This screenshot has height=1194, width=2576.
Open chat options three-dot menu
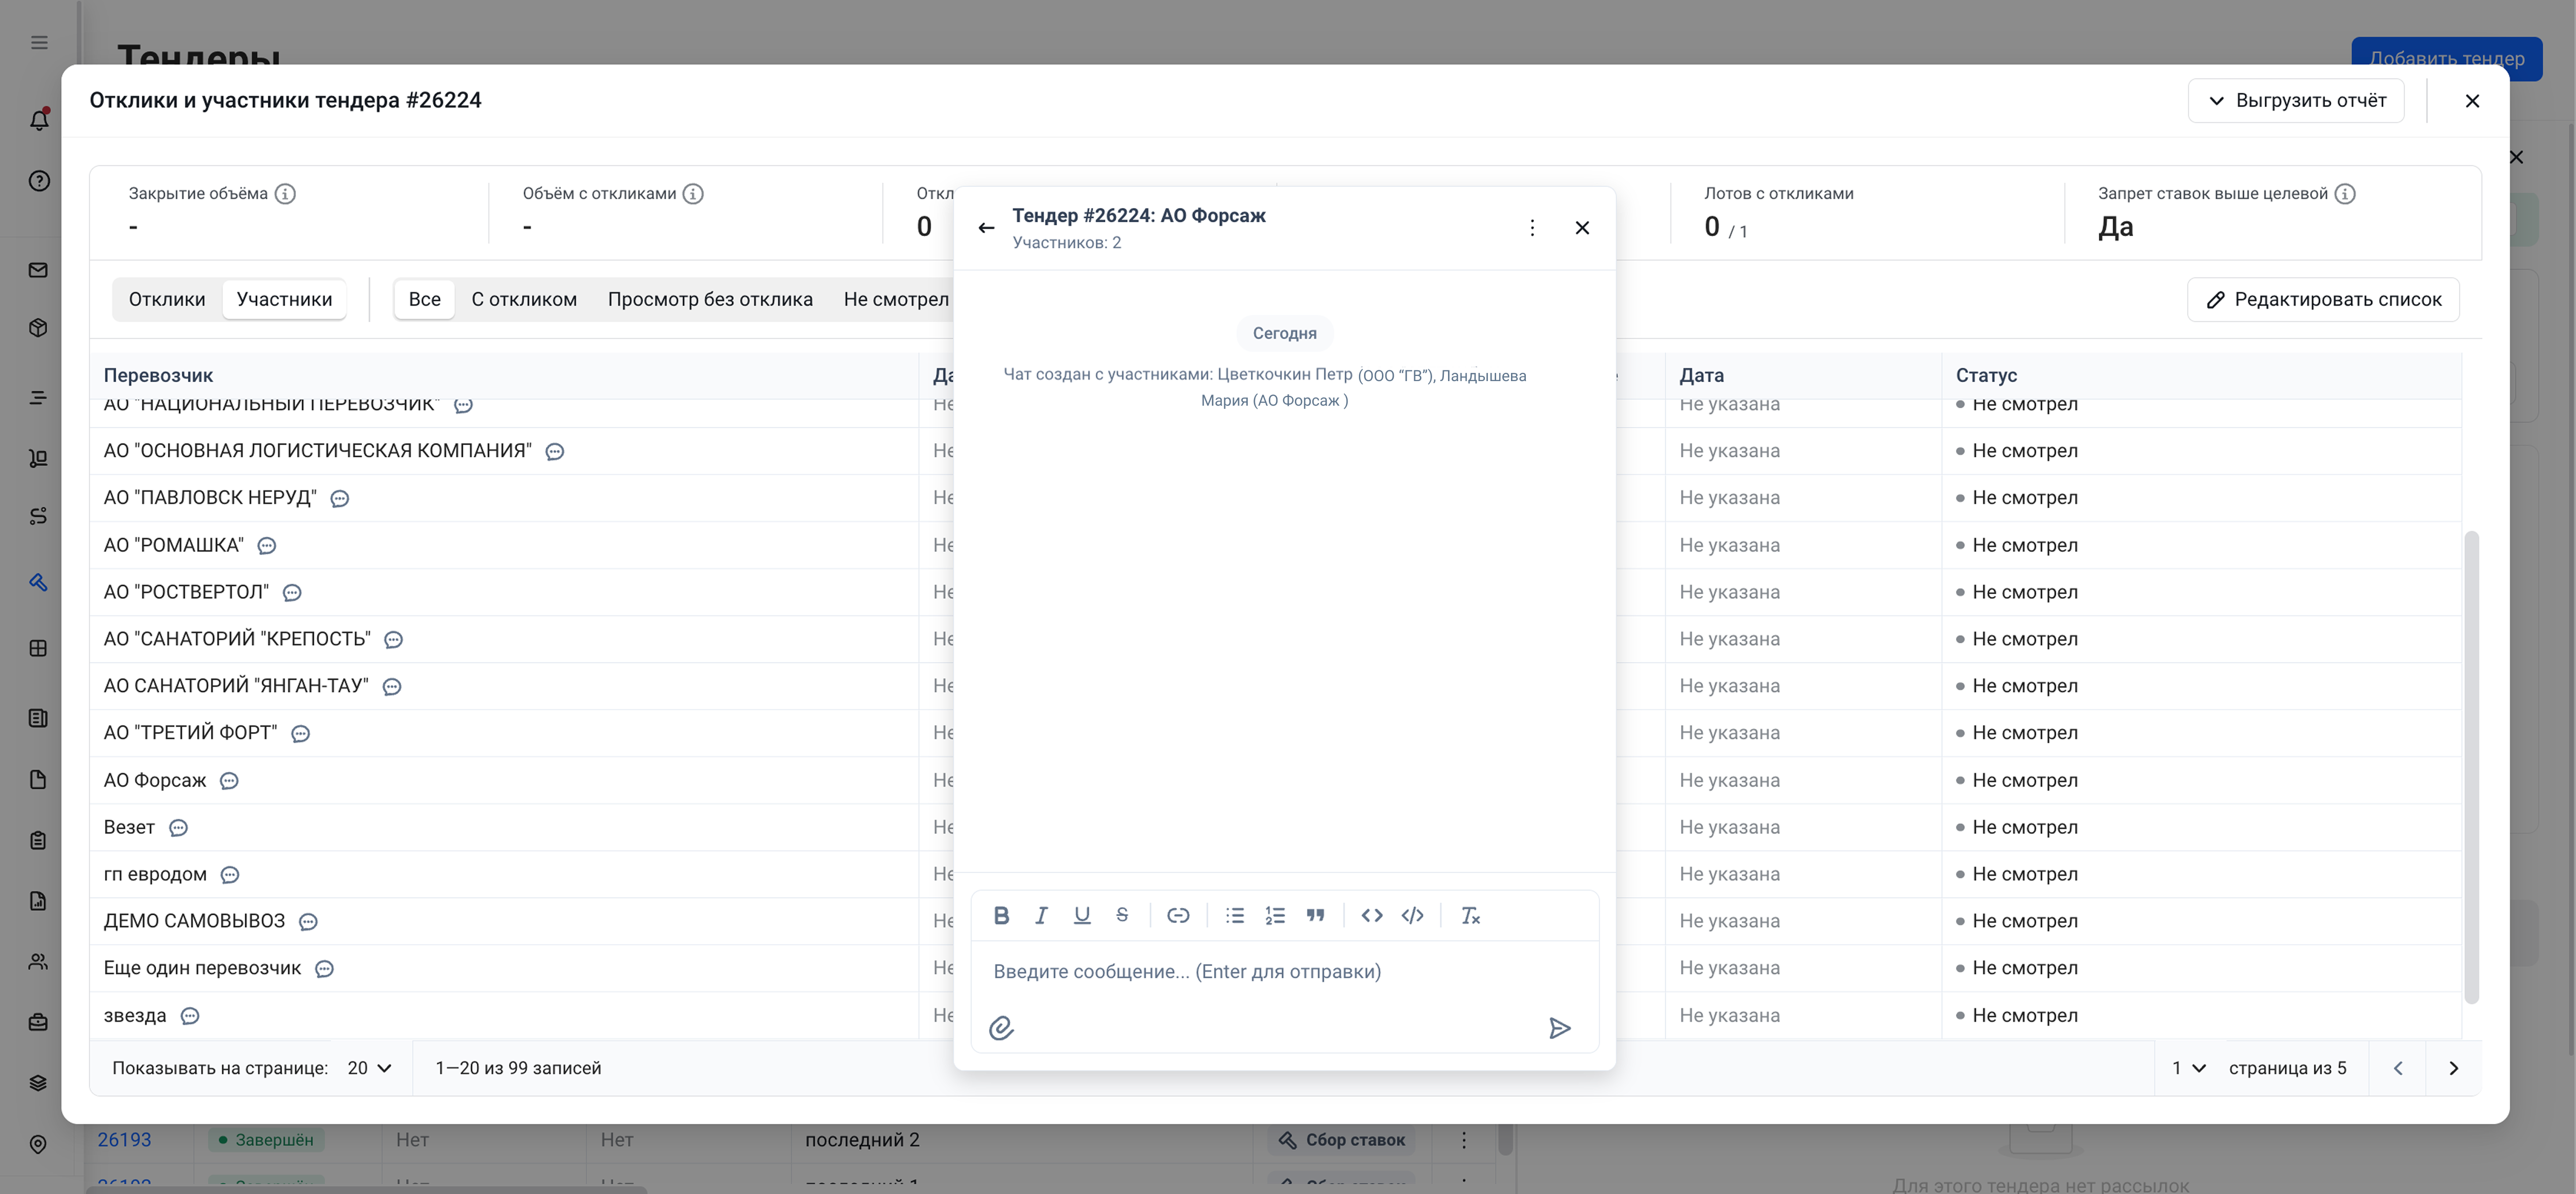coord(1532,228)
